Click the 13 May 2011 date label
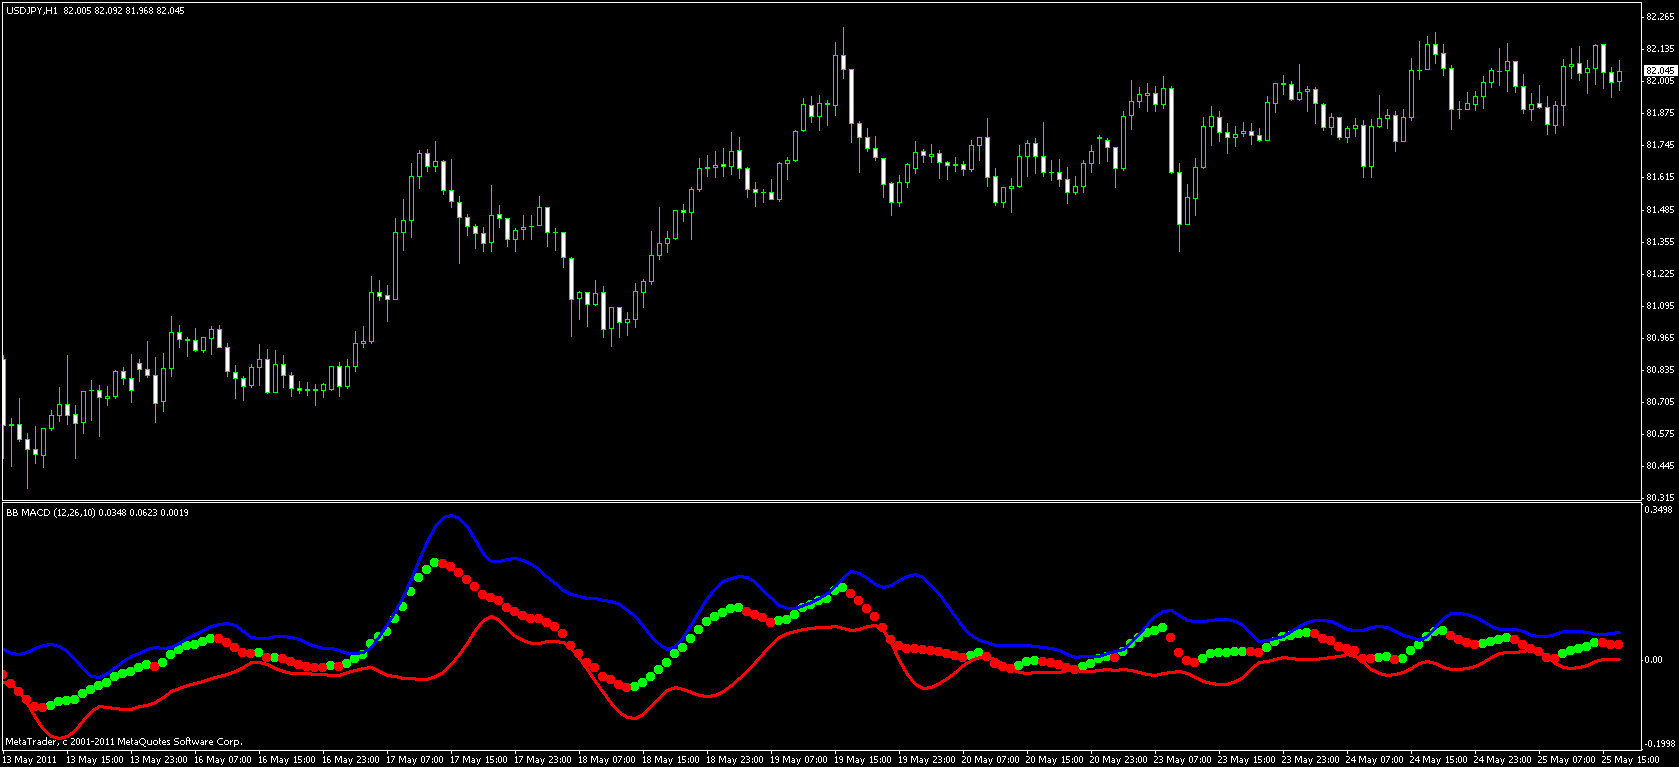1679x767 pixels. click(30, 760)
